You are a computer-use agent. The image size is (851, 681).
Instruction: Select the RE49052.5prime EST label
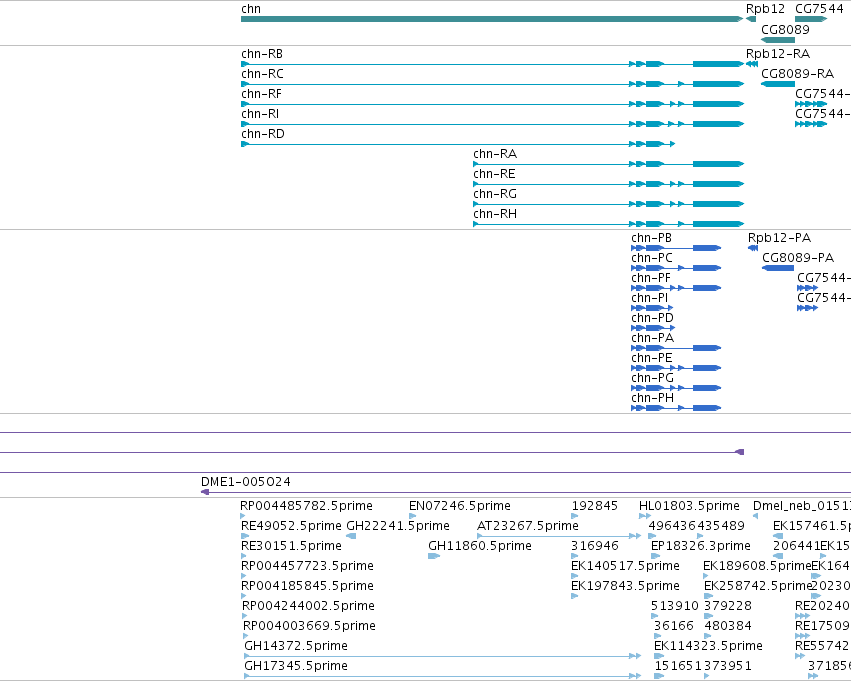click(x=291, y=526)
